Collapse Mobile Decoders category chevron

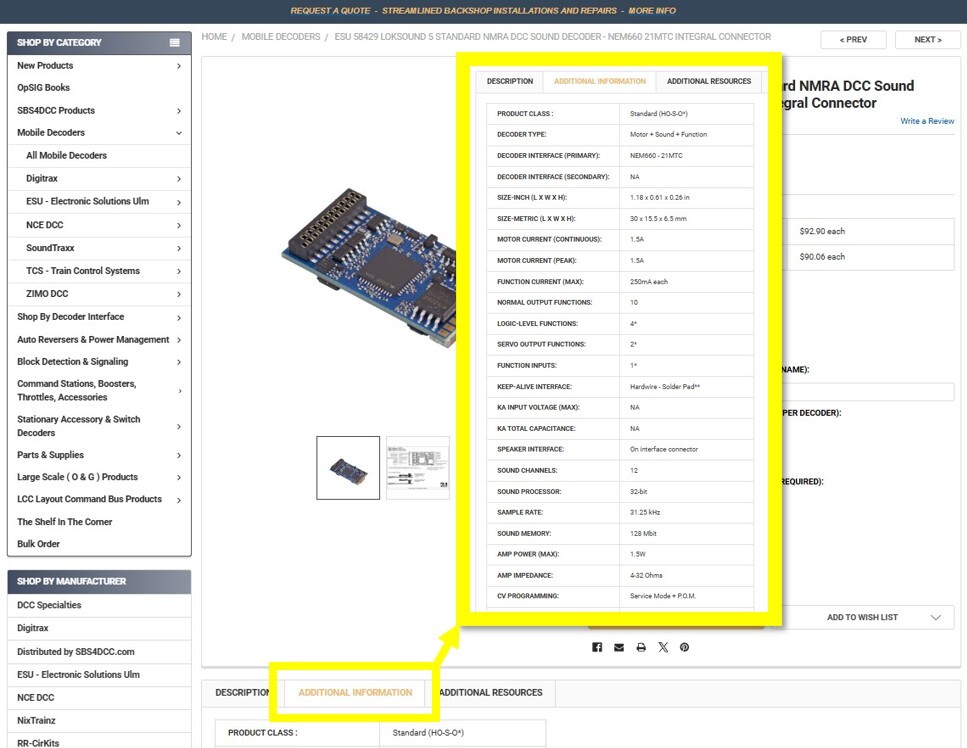click(x=179, y=133)
